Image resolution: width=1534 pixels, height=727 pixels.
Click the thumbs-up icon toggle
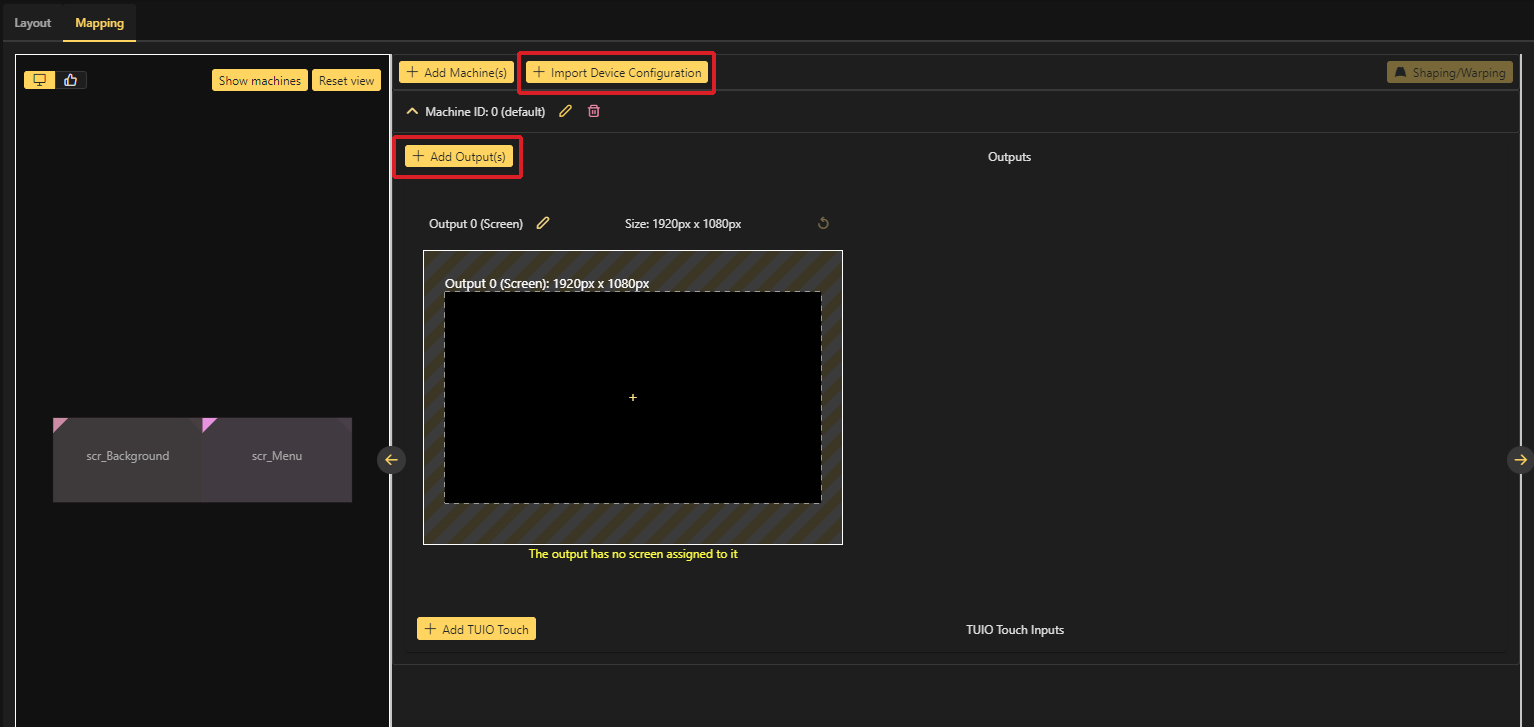point(71,80)
